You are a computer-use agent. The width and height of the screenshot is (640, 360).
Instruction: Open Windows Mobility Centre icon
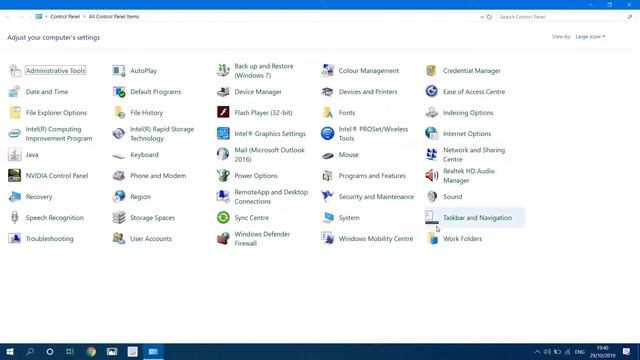point(328,238)
